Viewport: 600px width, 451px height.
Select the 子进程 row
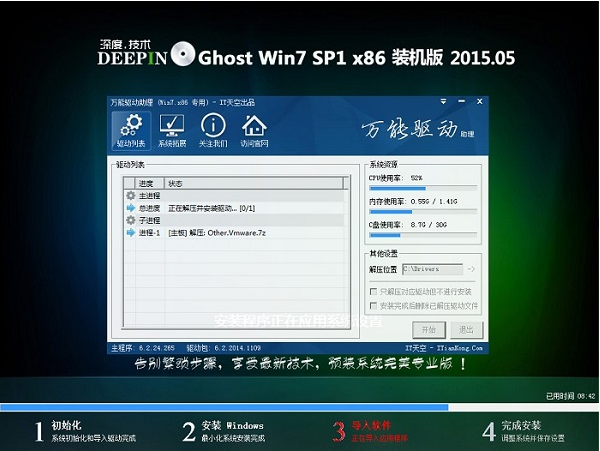click(234, 220)
